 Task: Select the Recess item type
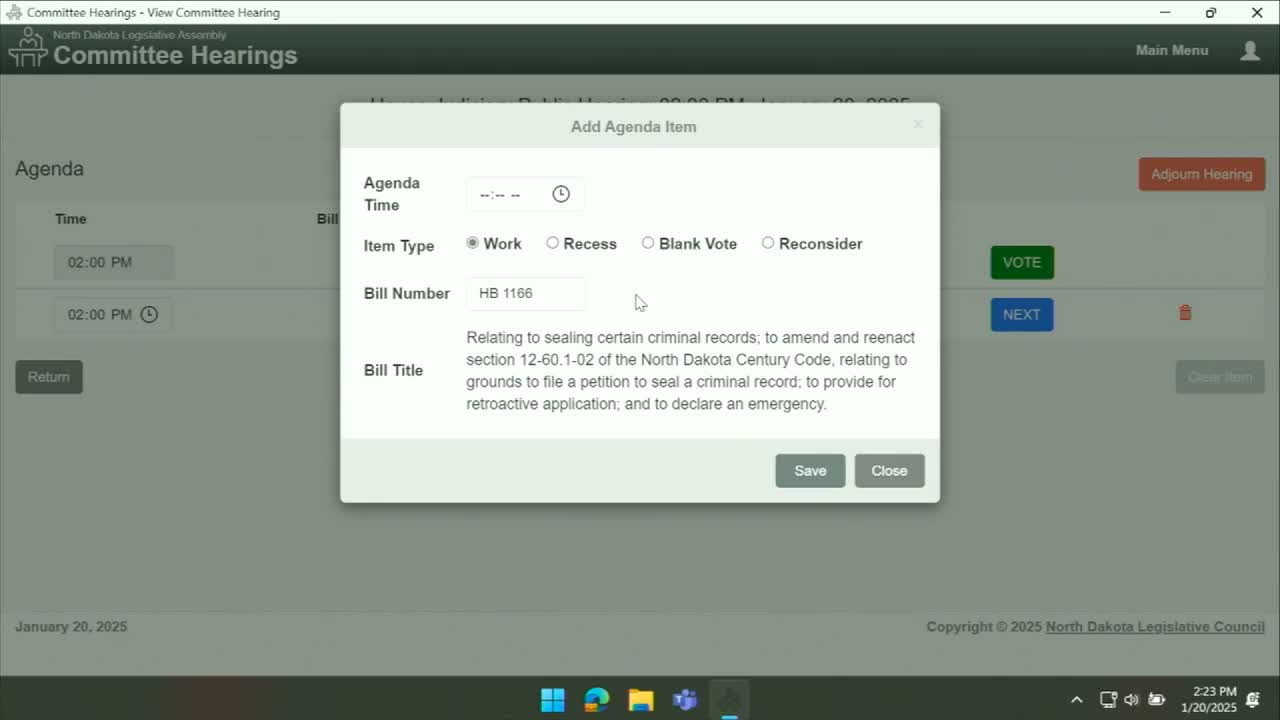[x=552, y=243]
